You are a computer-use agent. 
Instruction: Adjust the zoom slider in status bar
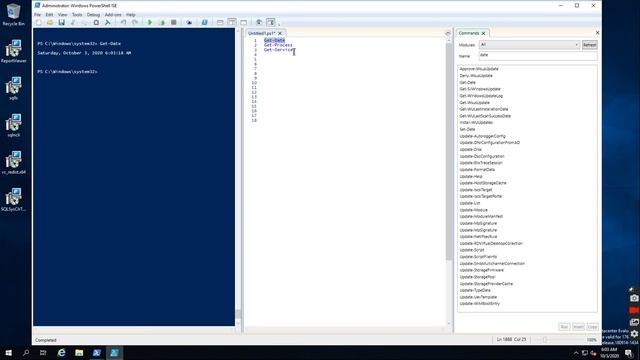point(545,340)
